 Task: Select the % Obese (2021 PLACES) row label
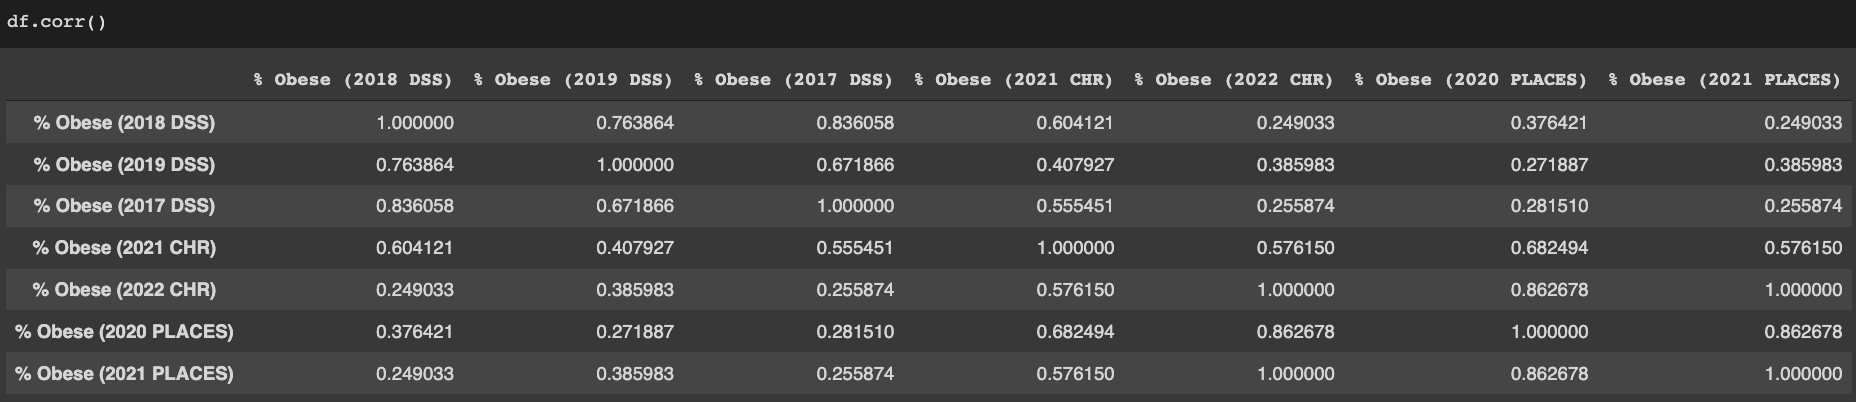pos(124,374)
